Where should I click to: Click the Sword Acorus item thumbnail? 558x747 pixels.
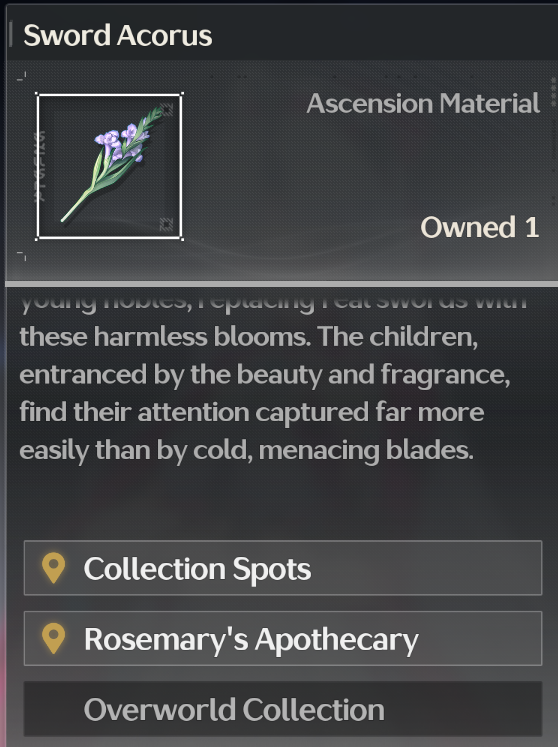[x=110, y=166]
